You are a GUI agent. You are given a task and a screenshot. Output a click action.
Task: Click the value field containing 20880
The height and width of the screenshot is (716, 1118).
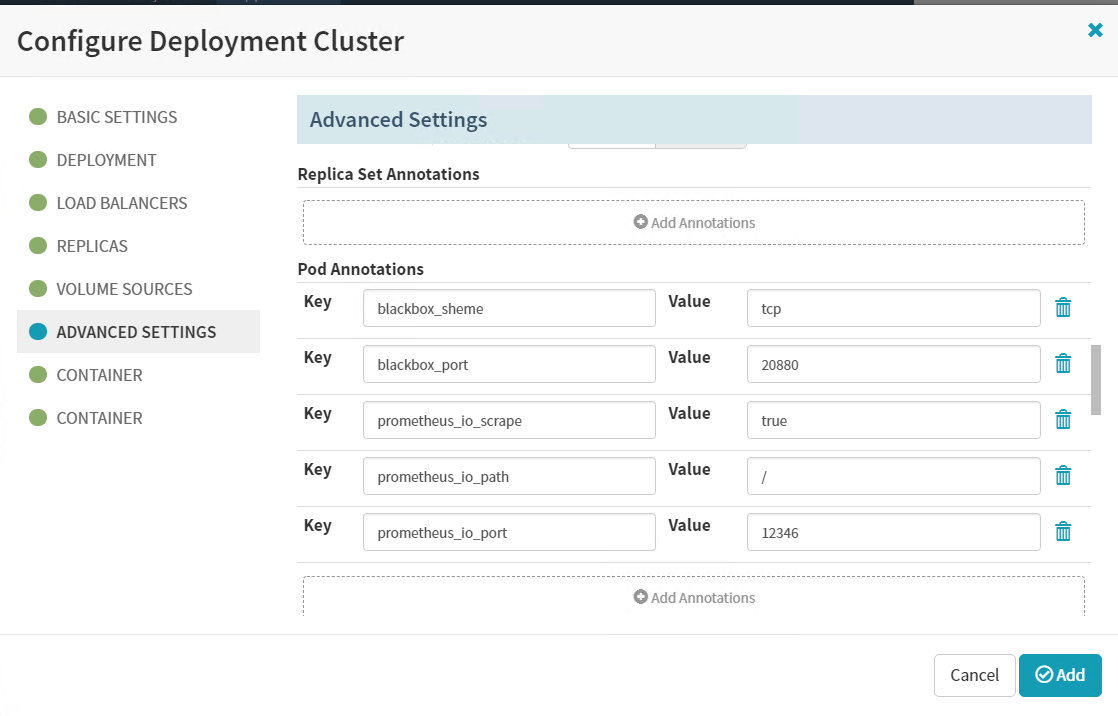coord(893,365)
